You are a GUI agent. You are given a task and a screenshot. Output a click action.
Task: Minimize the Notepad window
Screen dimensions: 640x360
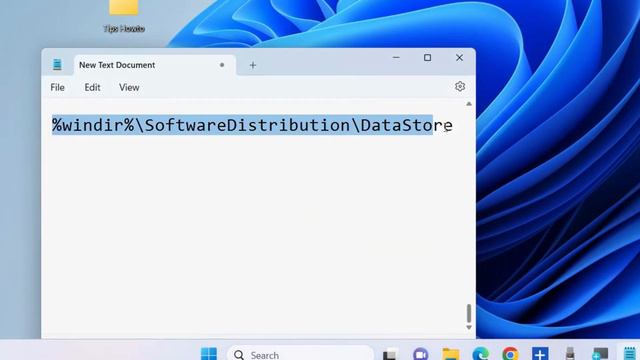tap(396, 58)
